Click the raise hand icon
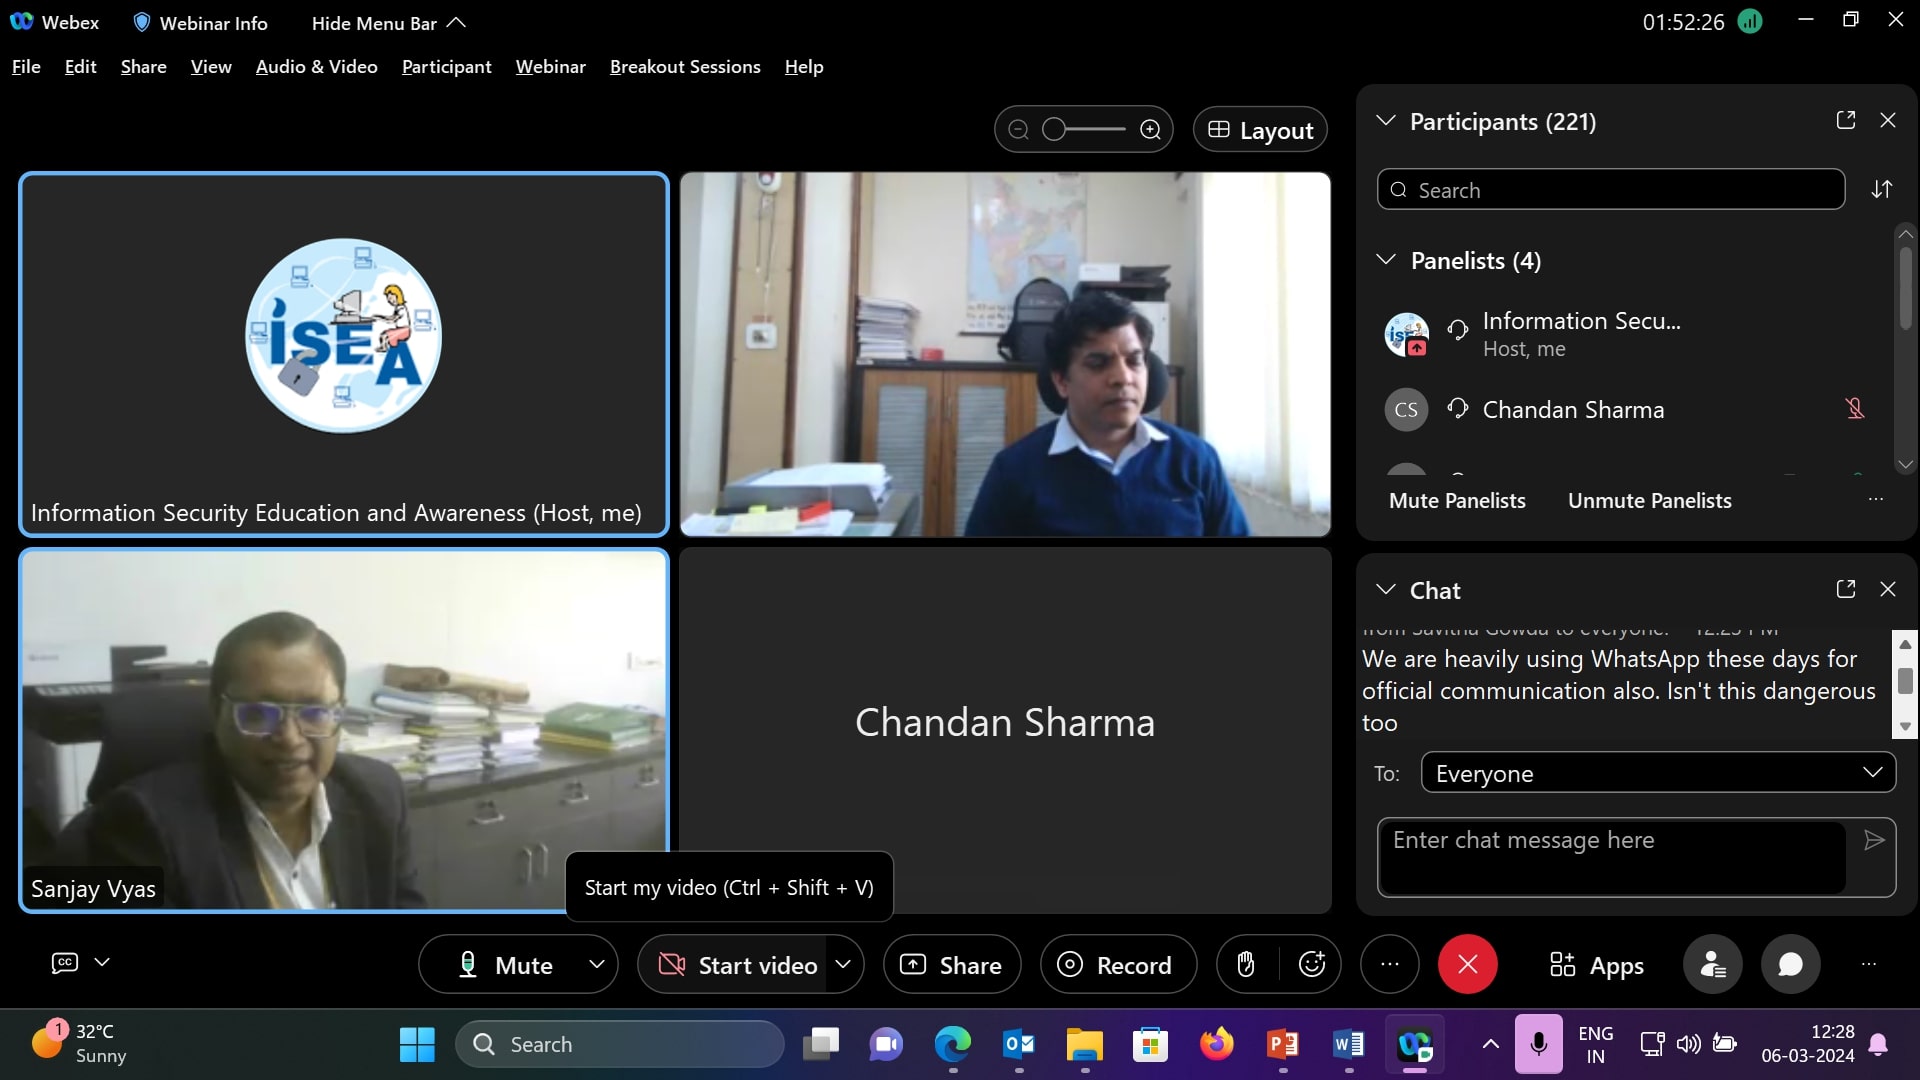The image size is (1920, 1080). pyautogui.click(x=1245, y=964)
